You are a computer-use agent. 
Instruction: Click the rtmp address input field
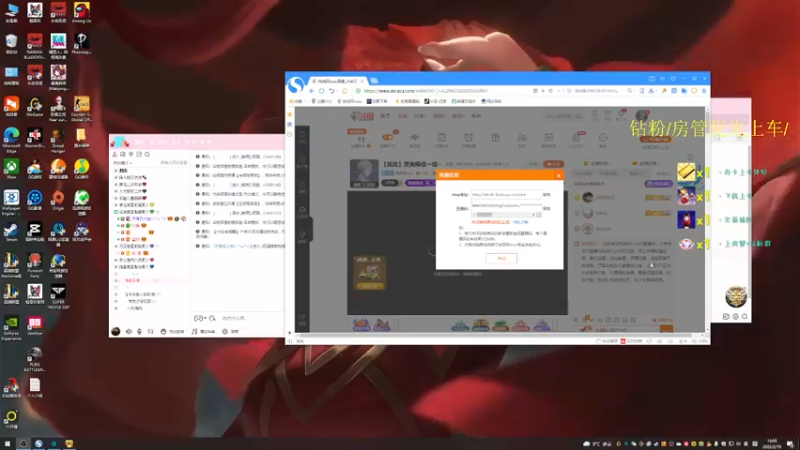506,194
